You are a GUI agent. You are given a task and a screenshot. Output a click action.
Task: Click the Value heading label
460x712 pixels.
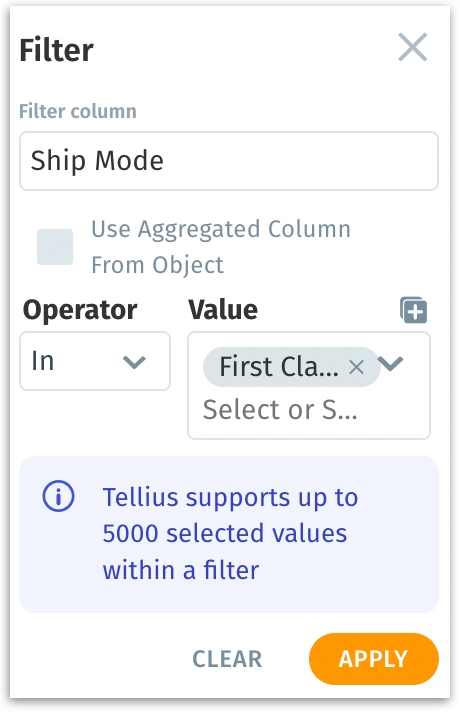223,310
